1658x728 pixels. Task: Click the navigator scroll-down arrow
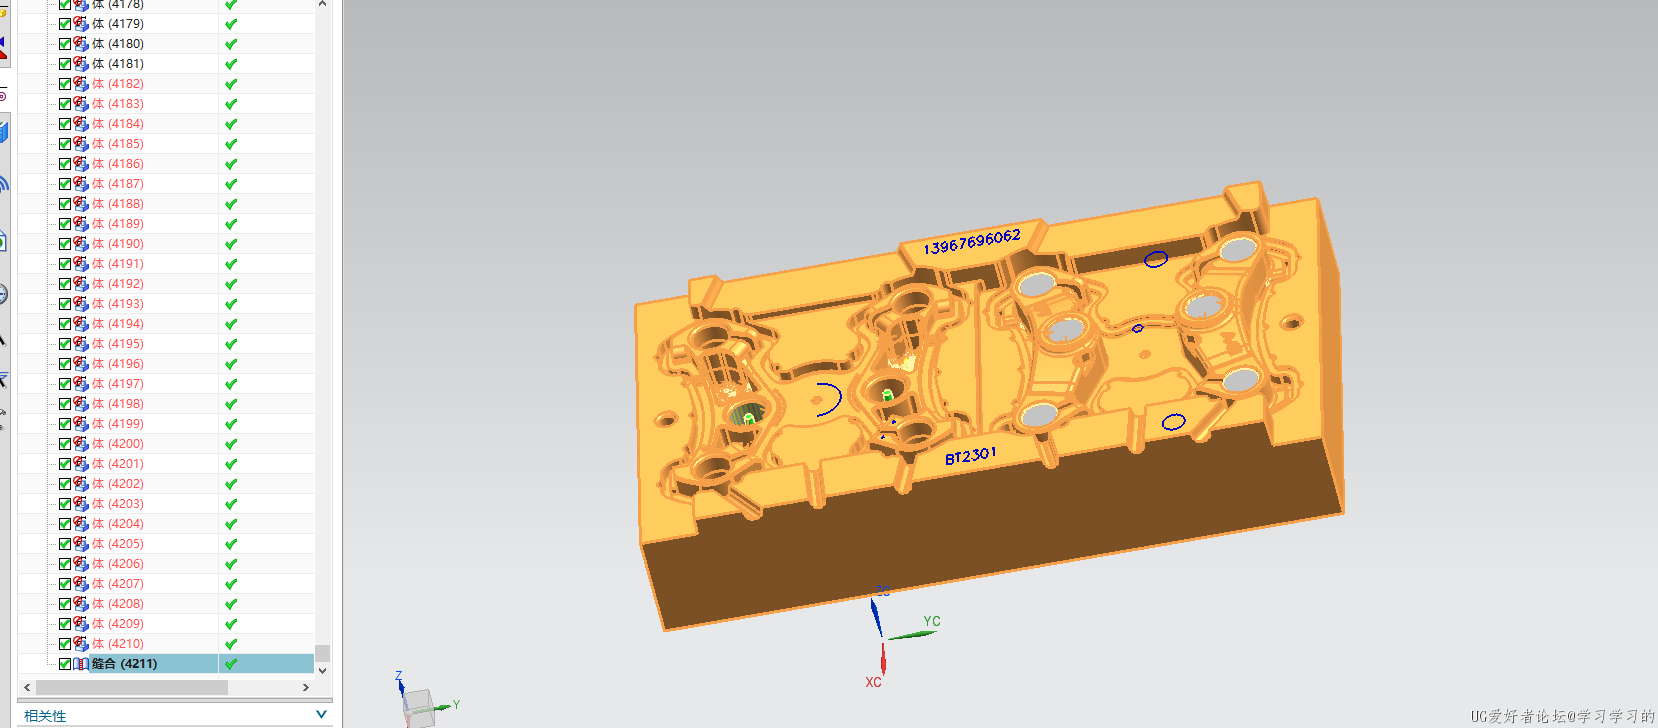(x=322, y=670)
